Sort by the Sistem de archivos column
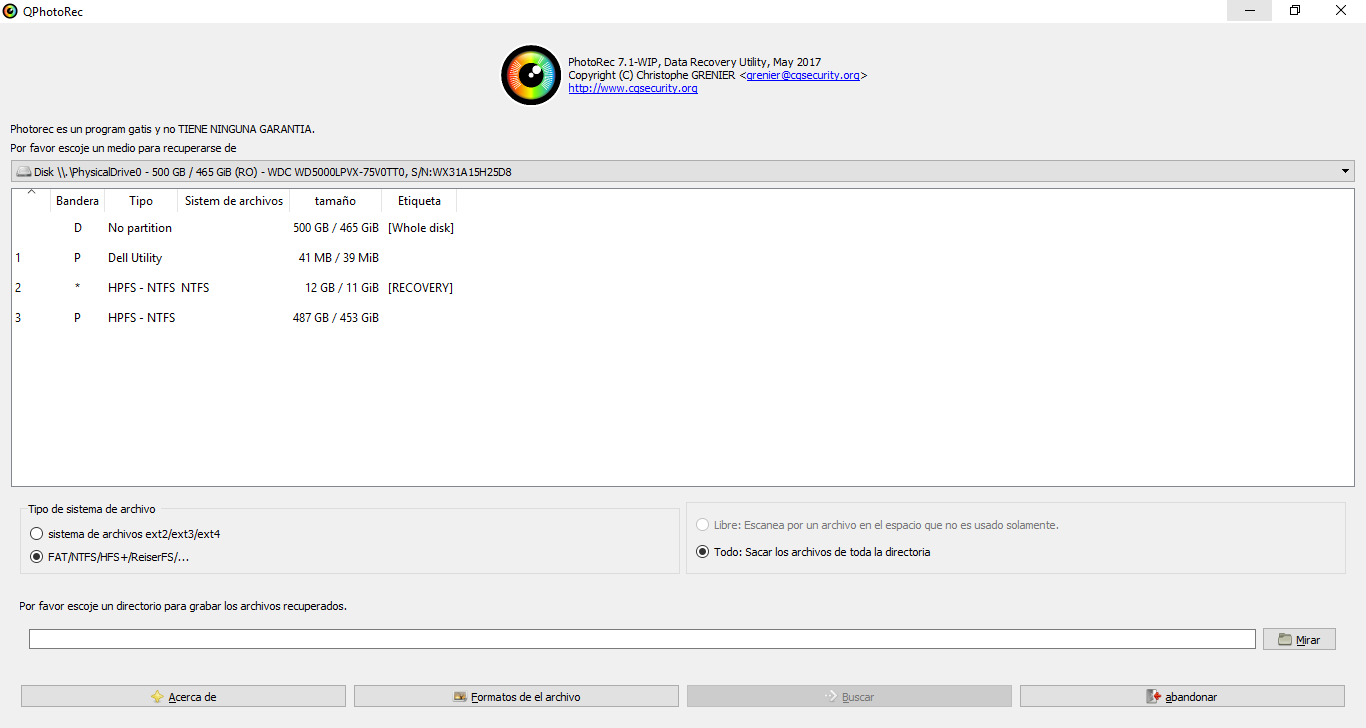1366x728 pixels. 234,201
